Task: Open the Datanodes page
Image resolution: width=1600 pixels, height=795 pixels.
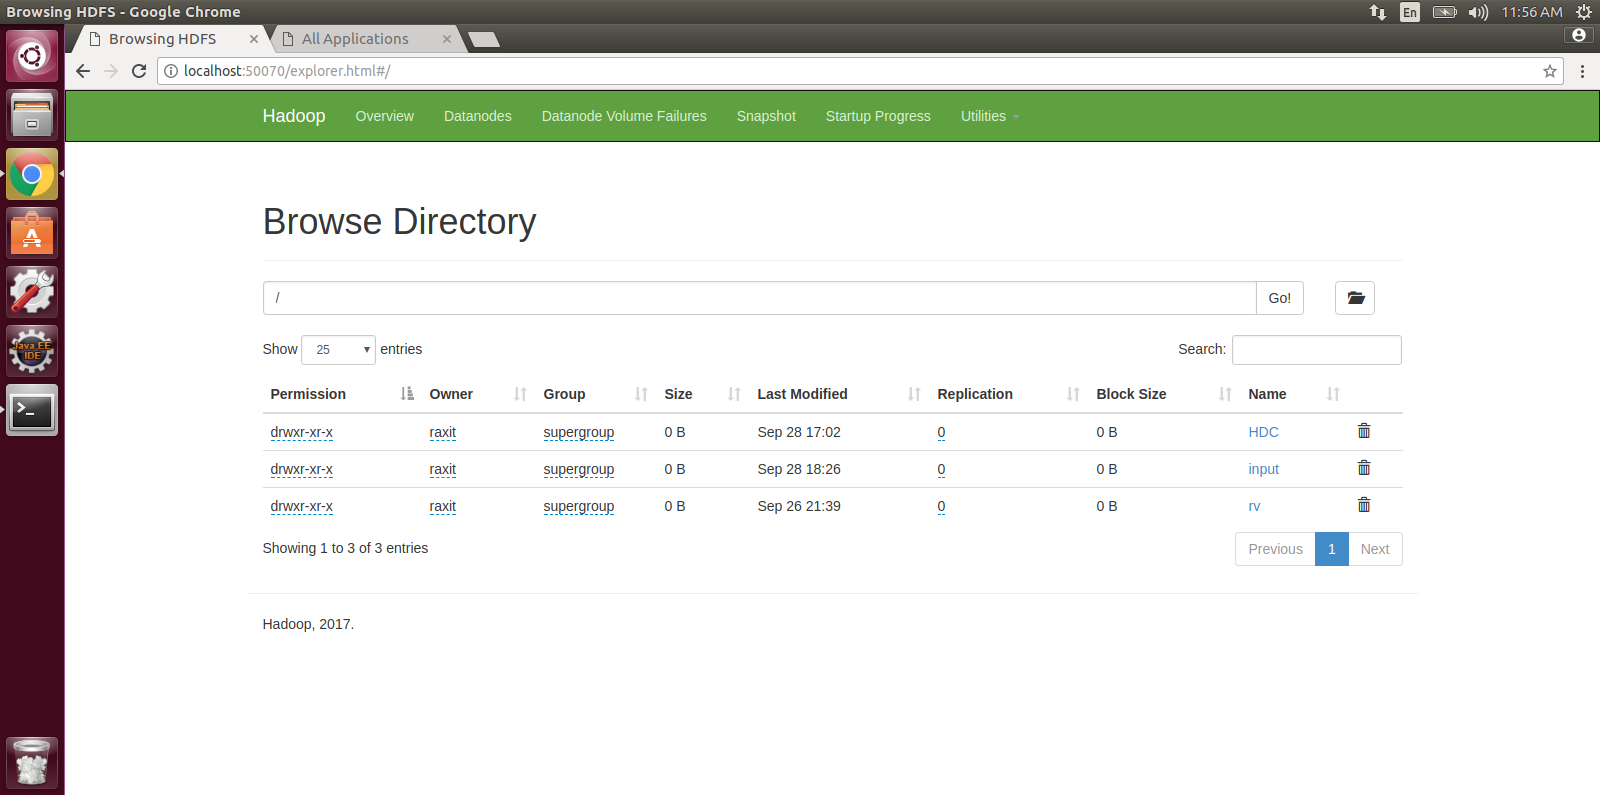Action: [x=477, y=116]
